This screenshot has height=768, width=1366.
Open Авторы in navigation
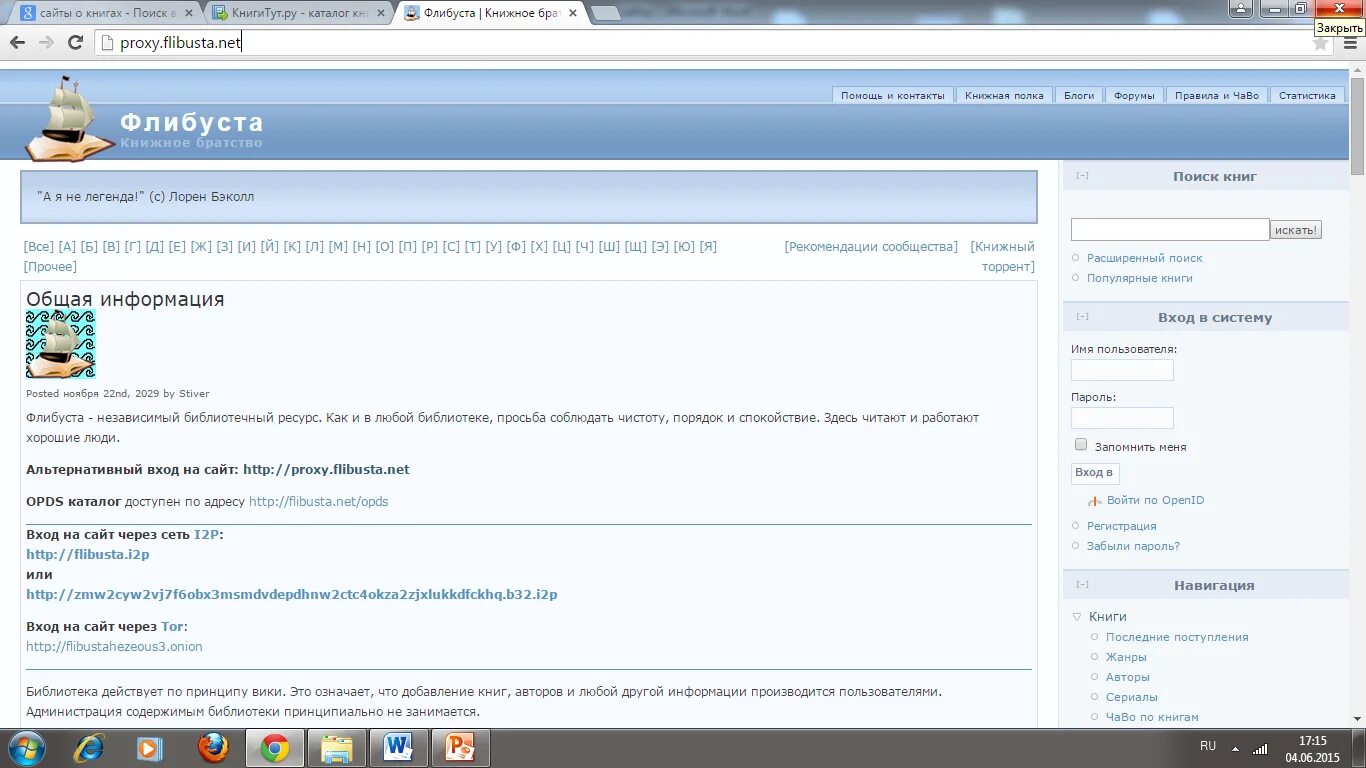click(x=1128, y=677)
